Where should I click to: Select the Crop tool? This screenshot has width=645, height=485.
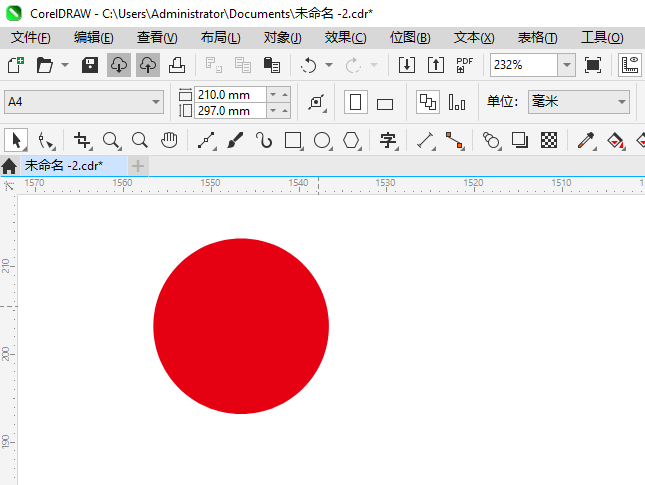[x=82, y=140]
